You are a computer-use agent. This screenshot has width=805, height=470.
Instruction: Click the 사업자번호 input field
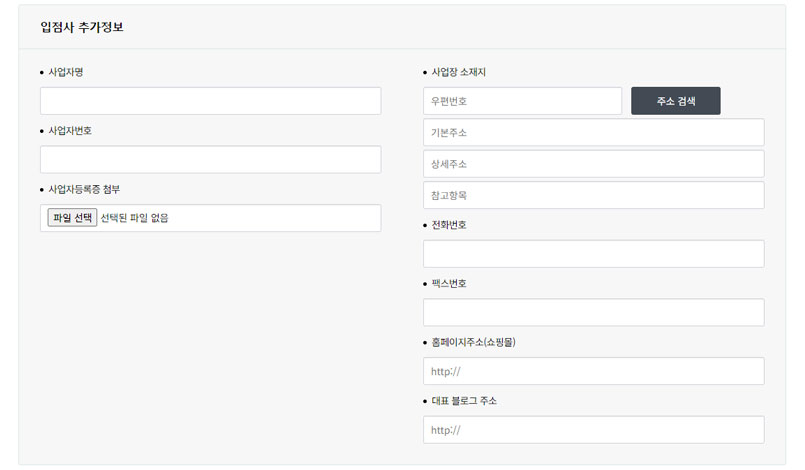pyautogui.click(x=210, y=159)
